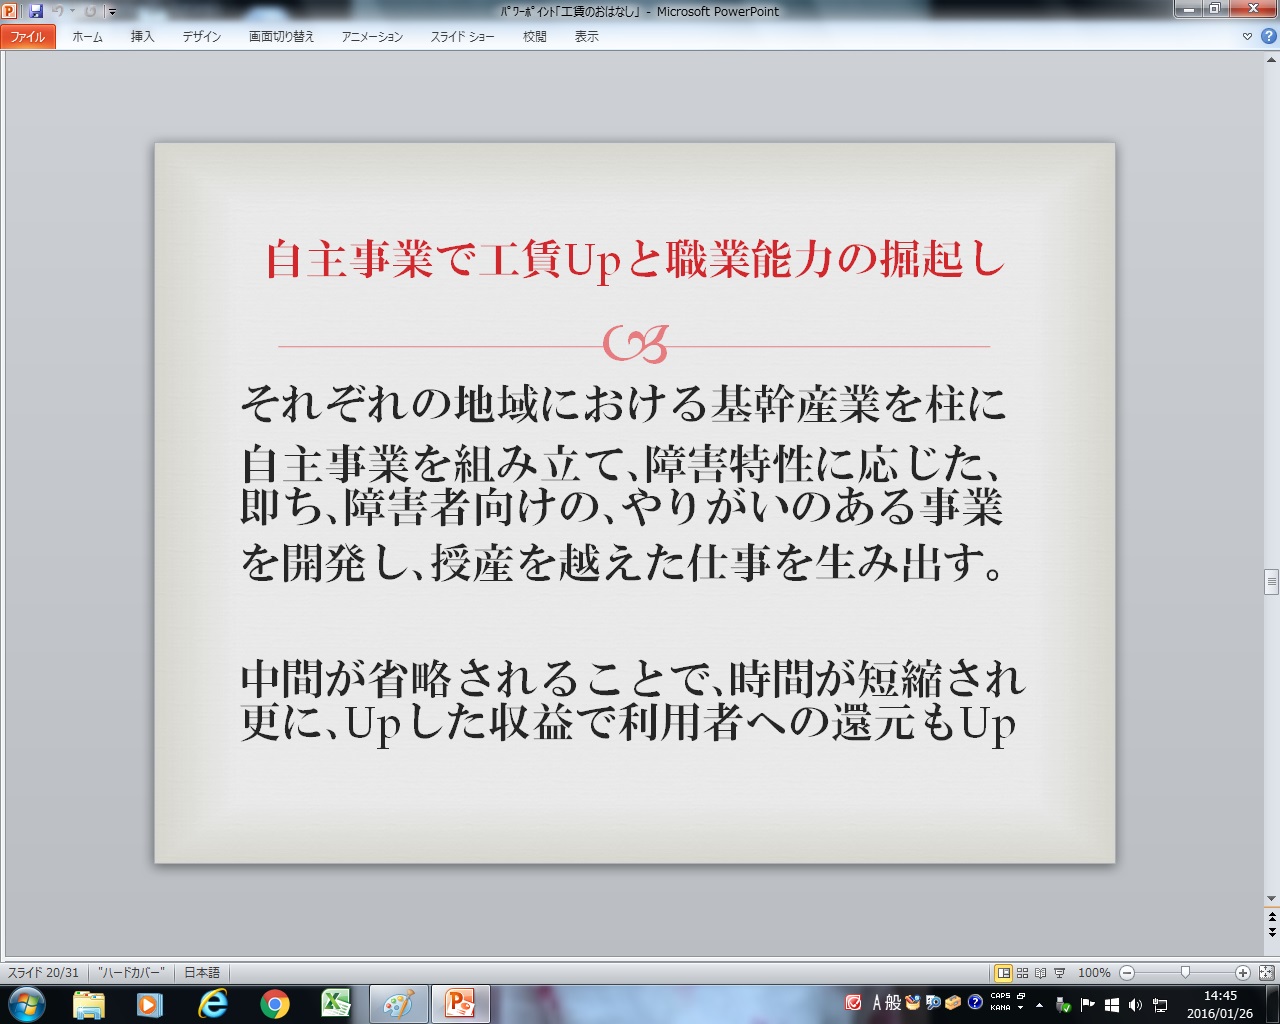The image size is (1280, 1024).
Task: Open the 表示 ribbon tab
Action: (587, 36)
